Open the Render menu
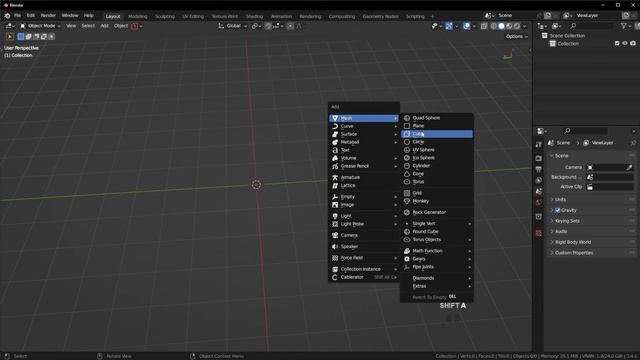 coord(48,16)
